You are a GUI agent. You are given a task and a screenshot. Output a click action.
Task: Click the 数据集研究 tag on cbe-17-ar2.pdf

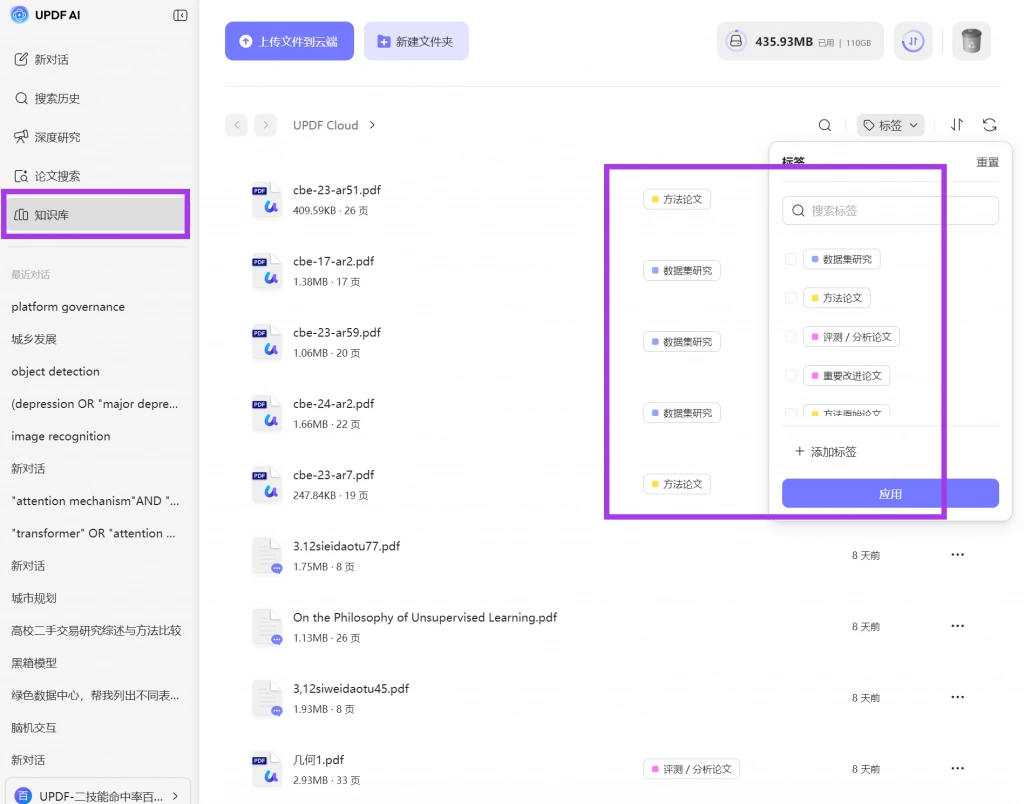coord(682,270)
